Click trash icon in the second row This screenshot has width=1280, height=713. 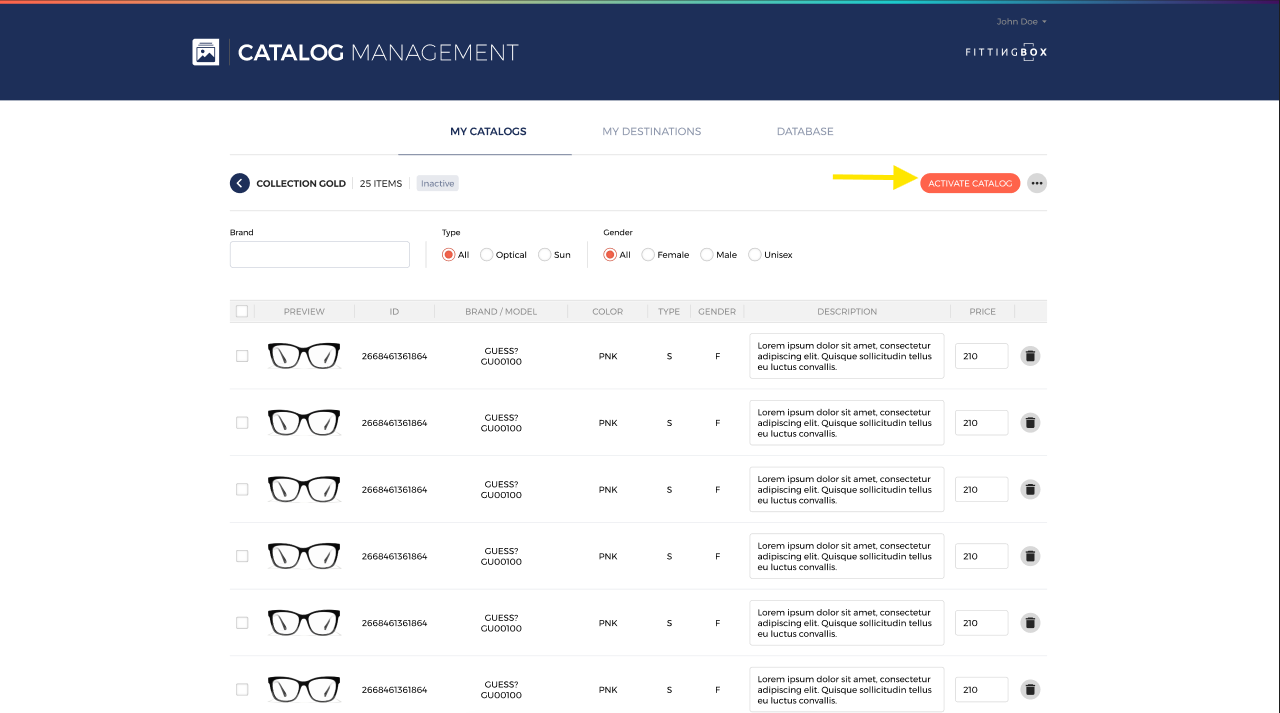point(1030,423)
